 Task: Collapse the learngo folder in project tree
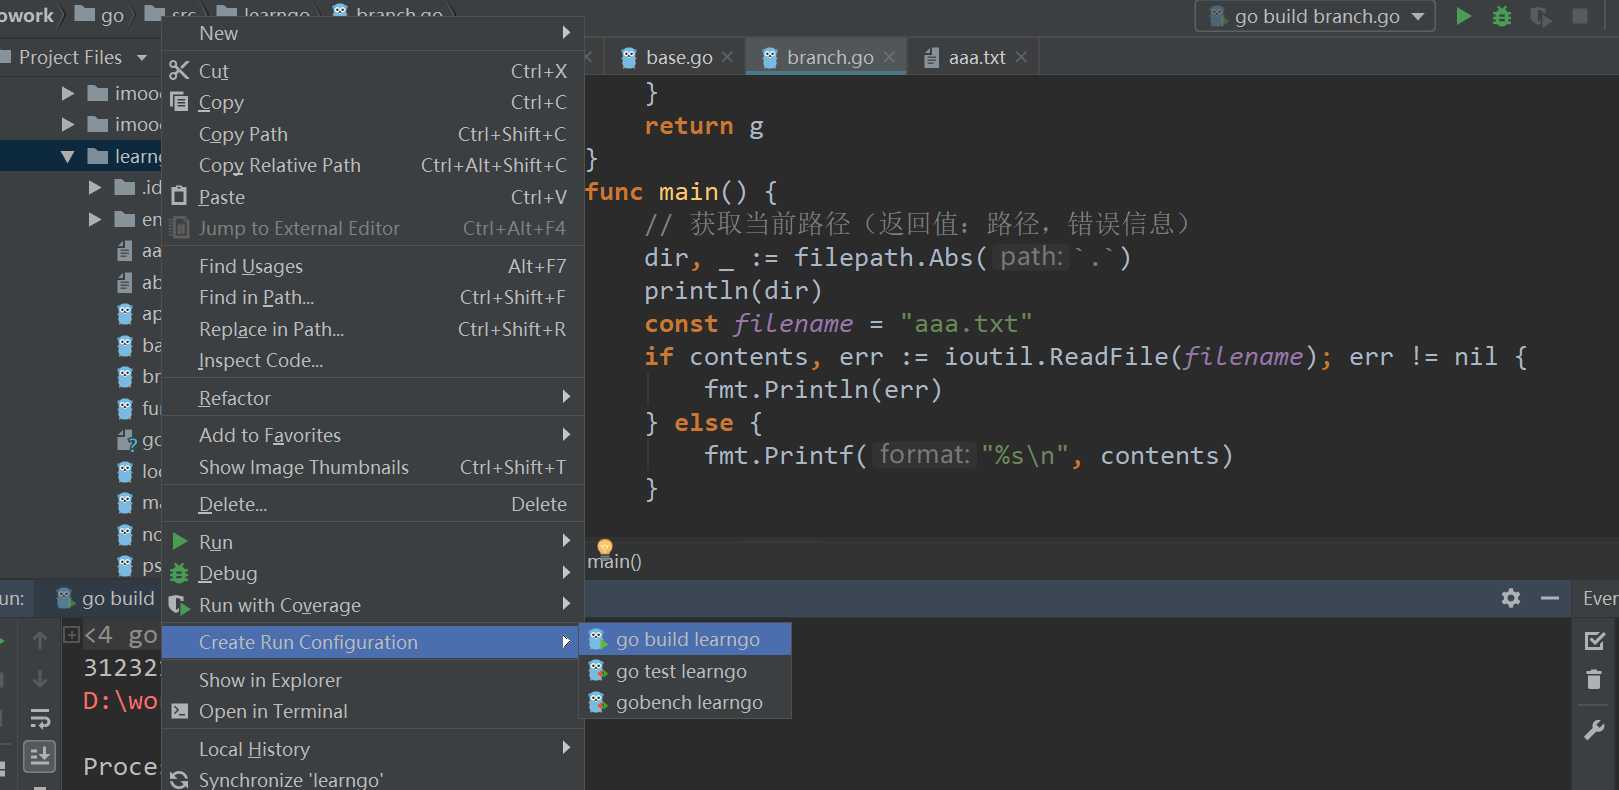68,156
